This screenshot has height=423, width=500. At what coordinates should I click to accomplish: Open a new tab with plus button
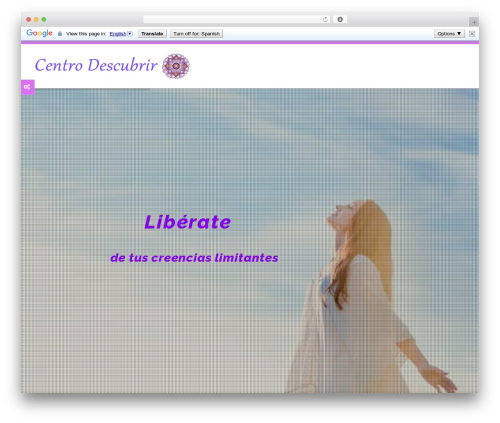tap(474, 22)
